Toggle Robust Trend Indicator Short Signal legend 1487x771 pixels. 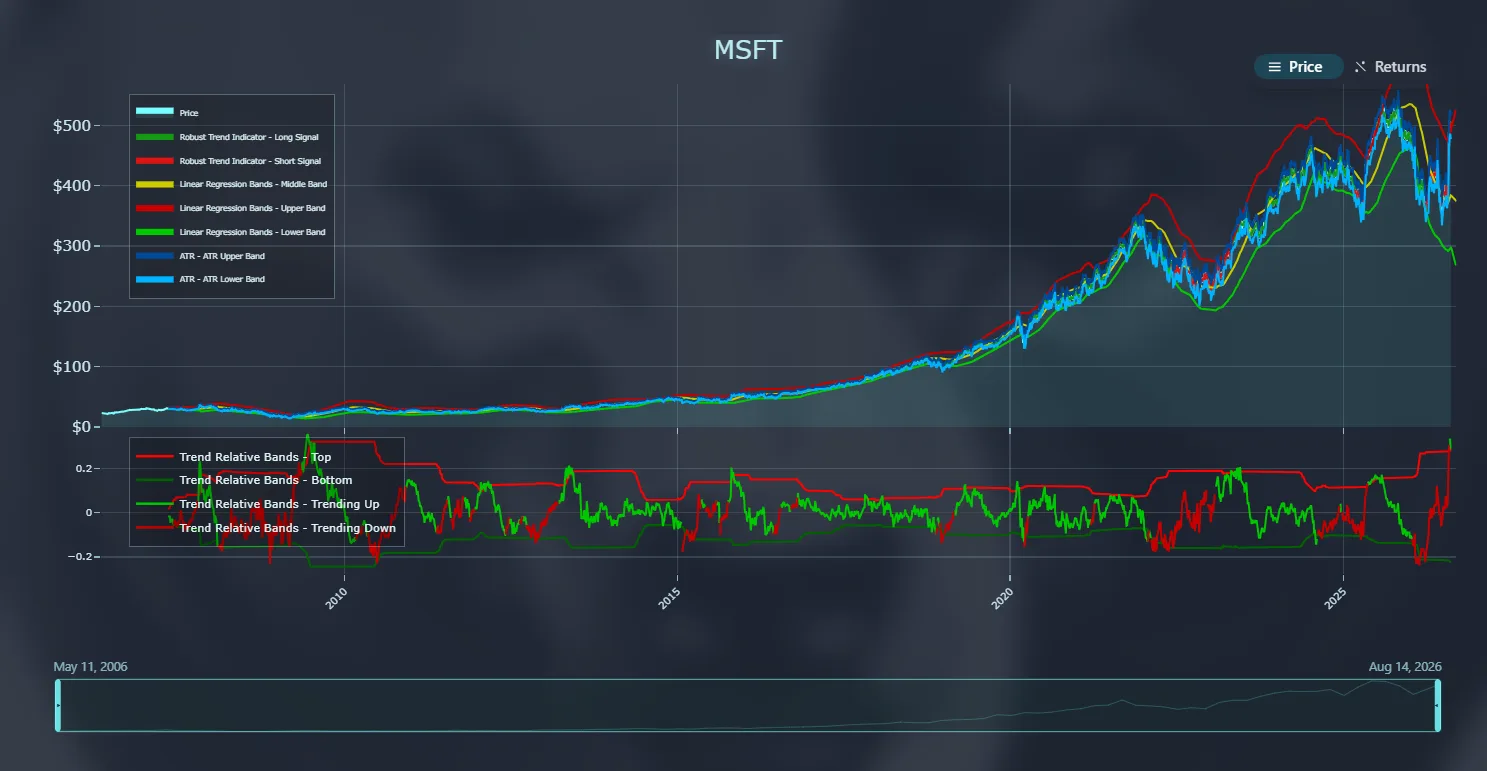click(231, 161)
